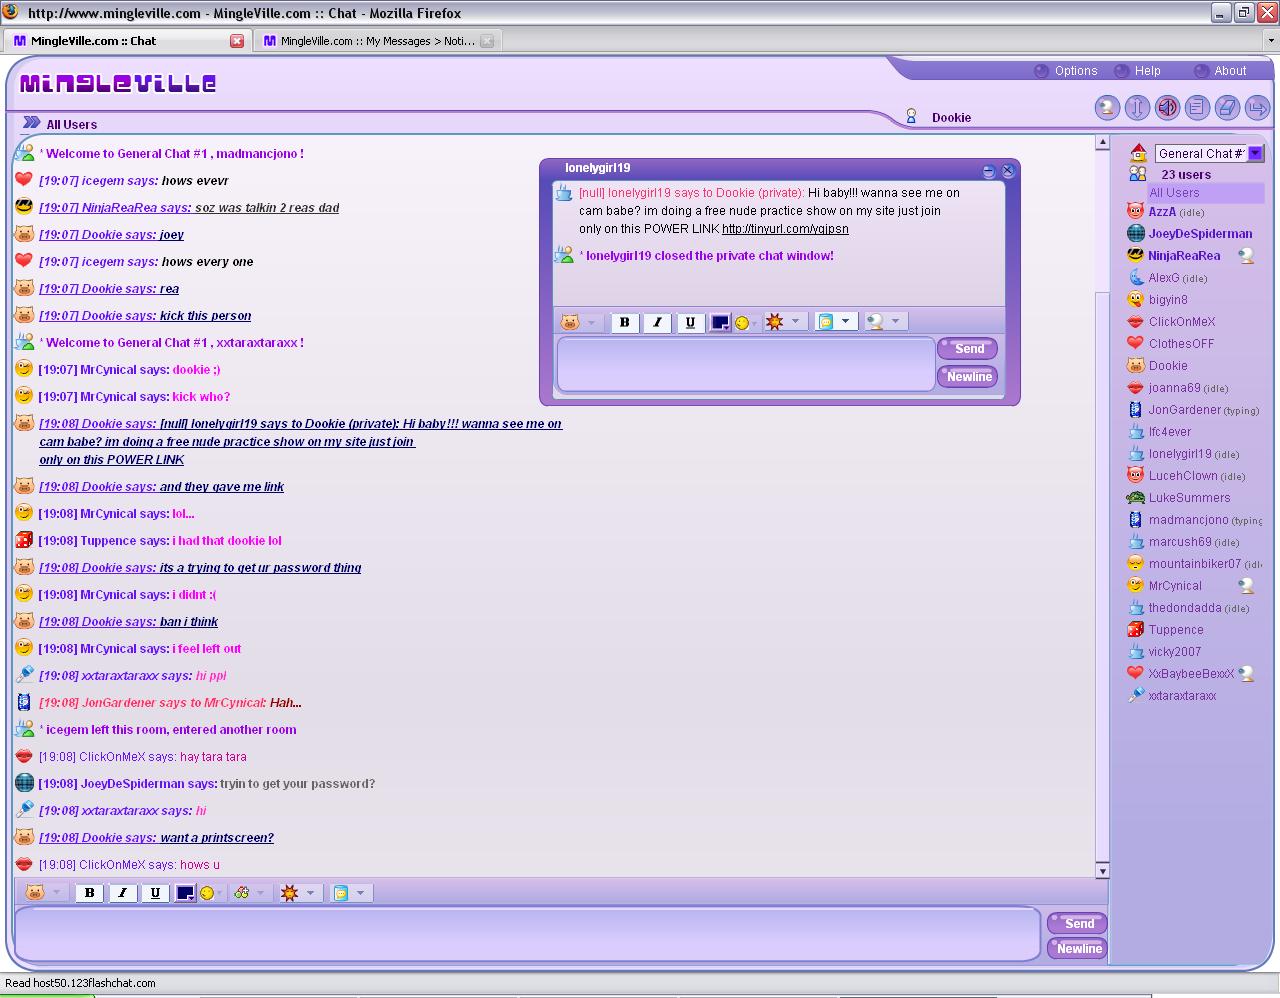Open the chat log document icon
This screenshot has height=998, width=1280.
click(x=1197, y=108)
